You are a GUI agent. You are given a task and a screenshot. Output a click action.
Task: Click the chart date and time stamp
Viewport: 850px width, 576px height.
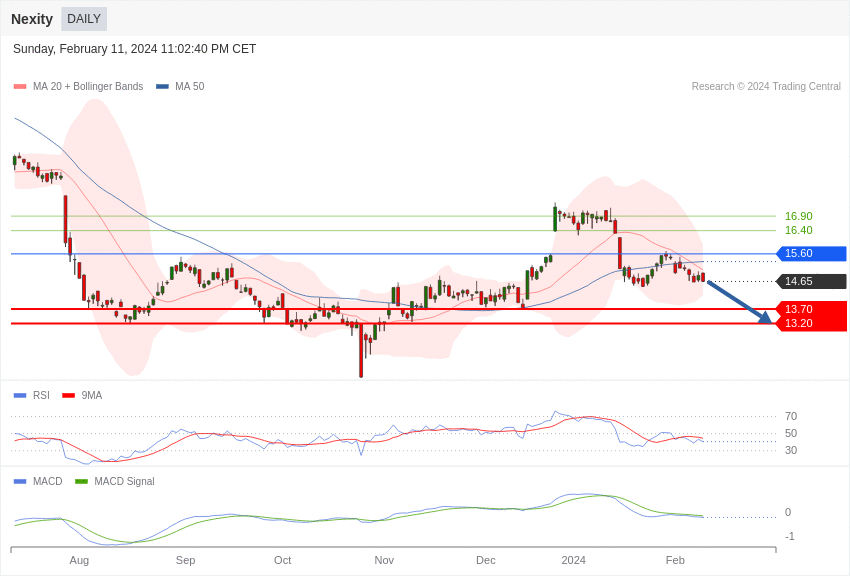(x=134, y=49)
